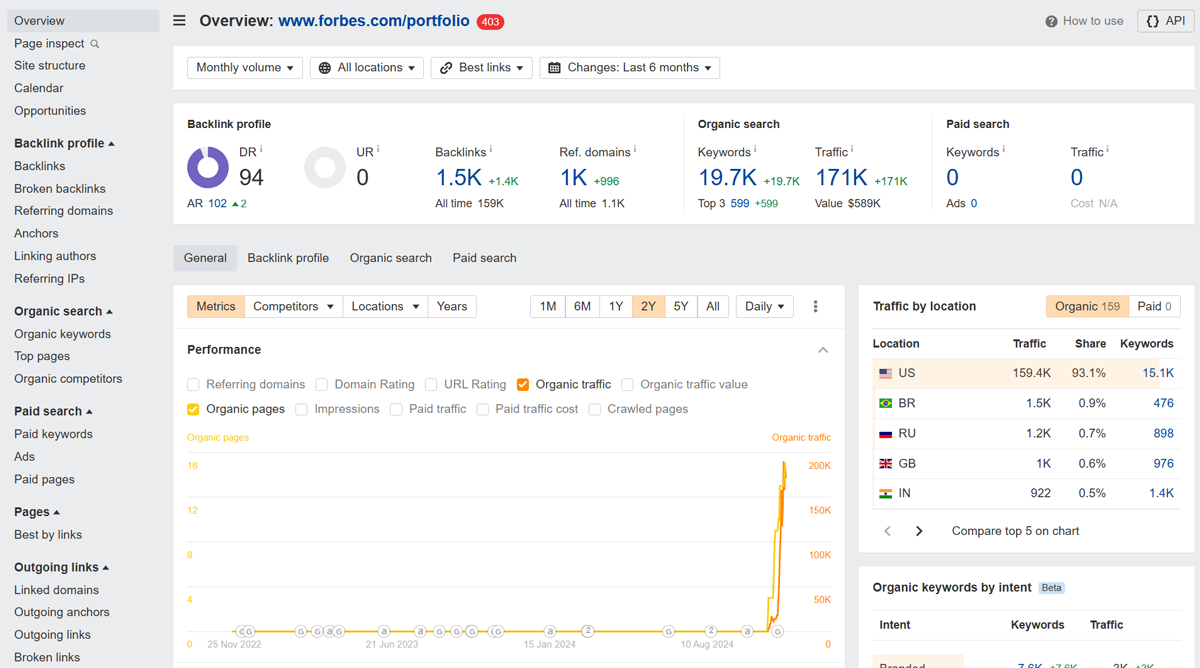Click the Russia flag in location table
This screenshot has width=1200, height=668.
click(x=885, y=433)
